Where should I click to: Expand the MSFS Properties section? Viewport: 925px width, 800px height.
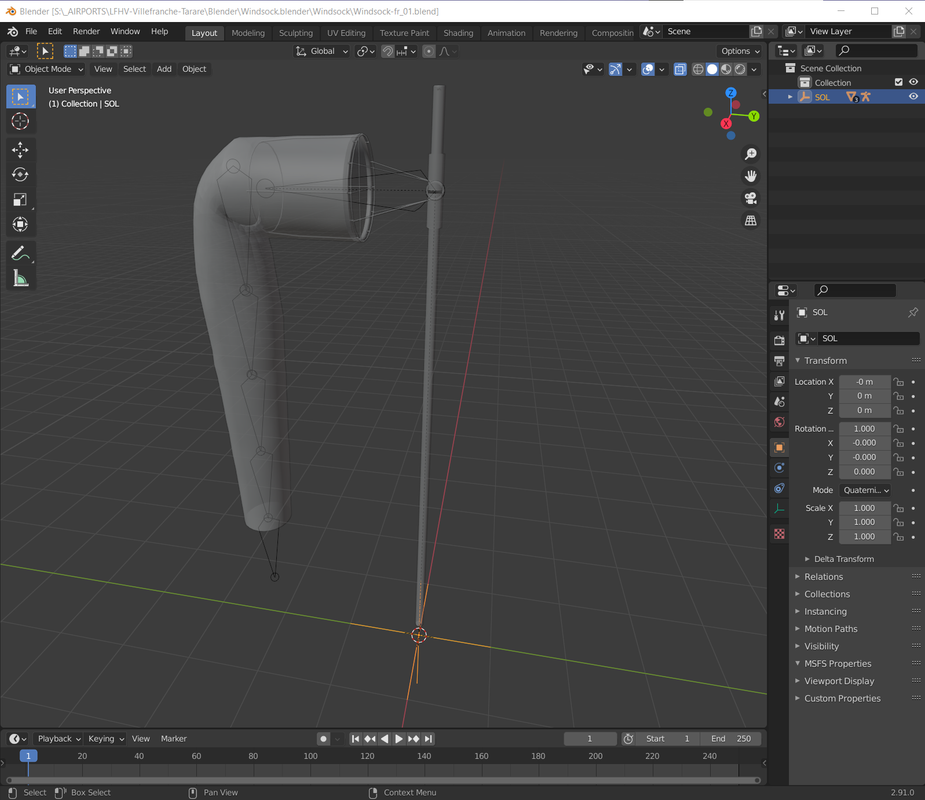(x=837, y=664)
